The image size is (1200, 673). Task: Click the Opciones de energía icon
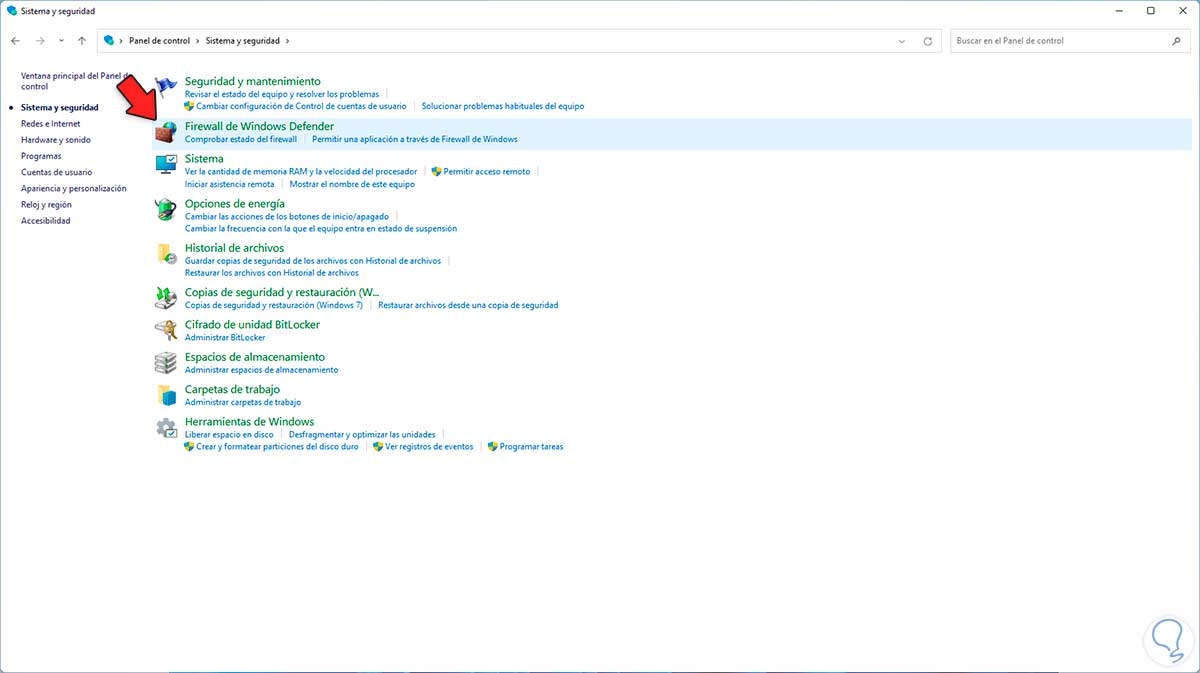point(166,210)
